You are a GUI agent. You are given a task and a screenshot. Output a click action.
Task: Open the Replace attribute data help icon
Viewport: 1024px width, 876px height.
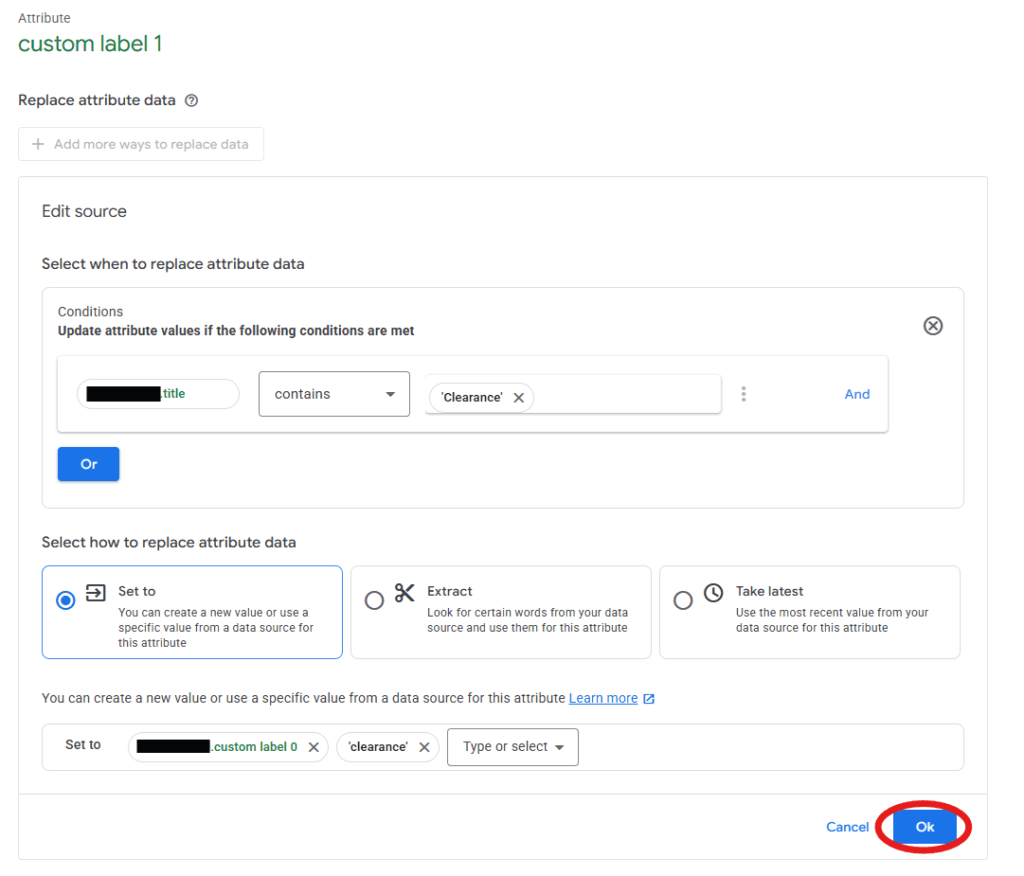point(191,101)
